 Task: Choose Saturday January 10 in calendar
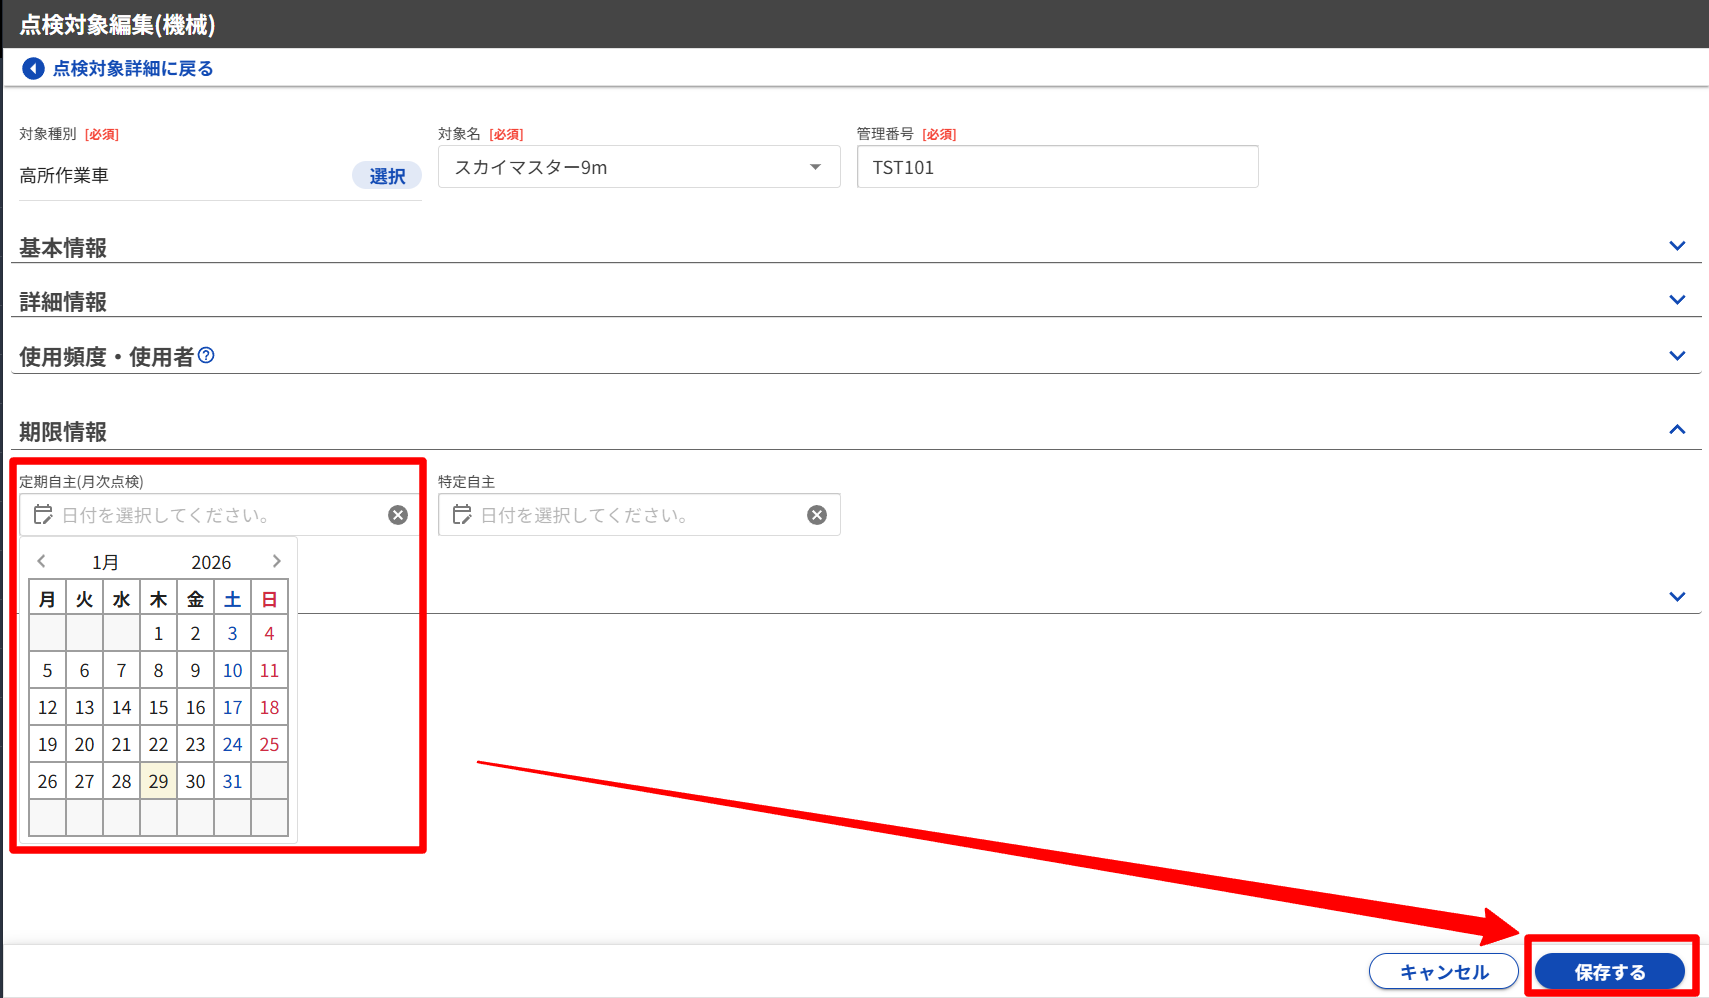(232, 670)
